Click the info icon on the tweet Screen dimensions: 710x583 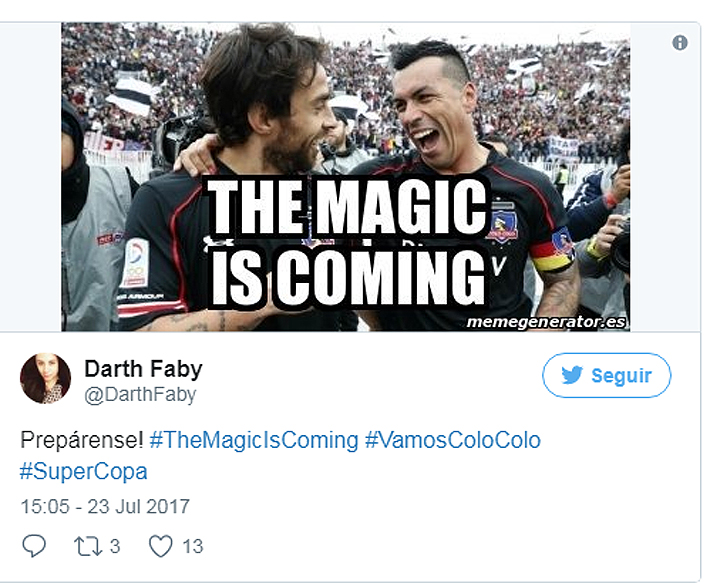pos(680,43)
